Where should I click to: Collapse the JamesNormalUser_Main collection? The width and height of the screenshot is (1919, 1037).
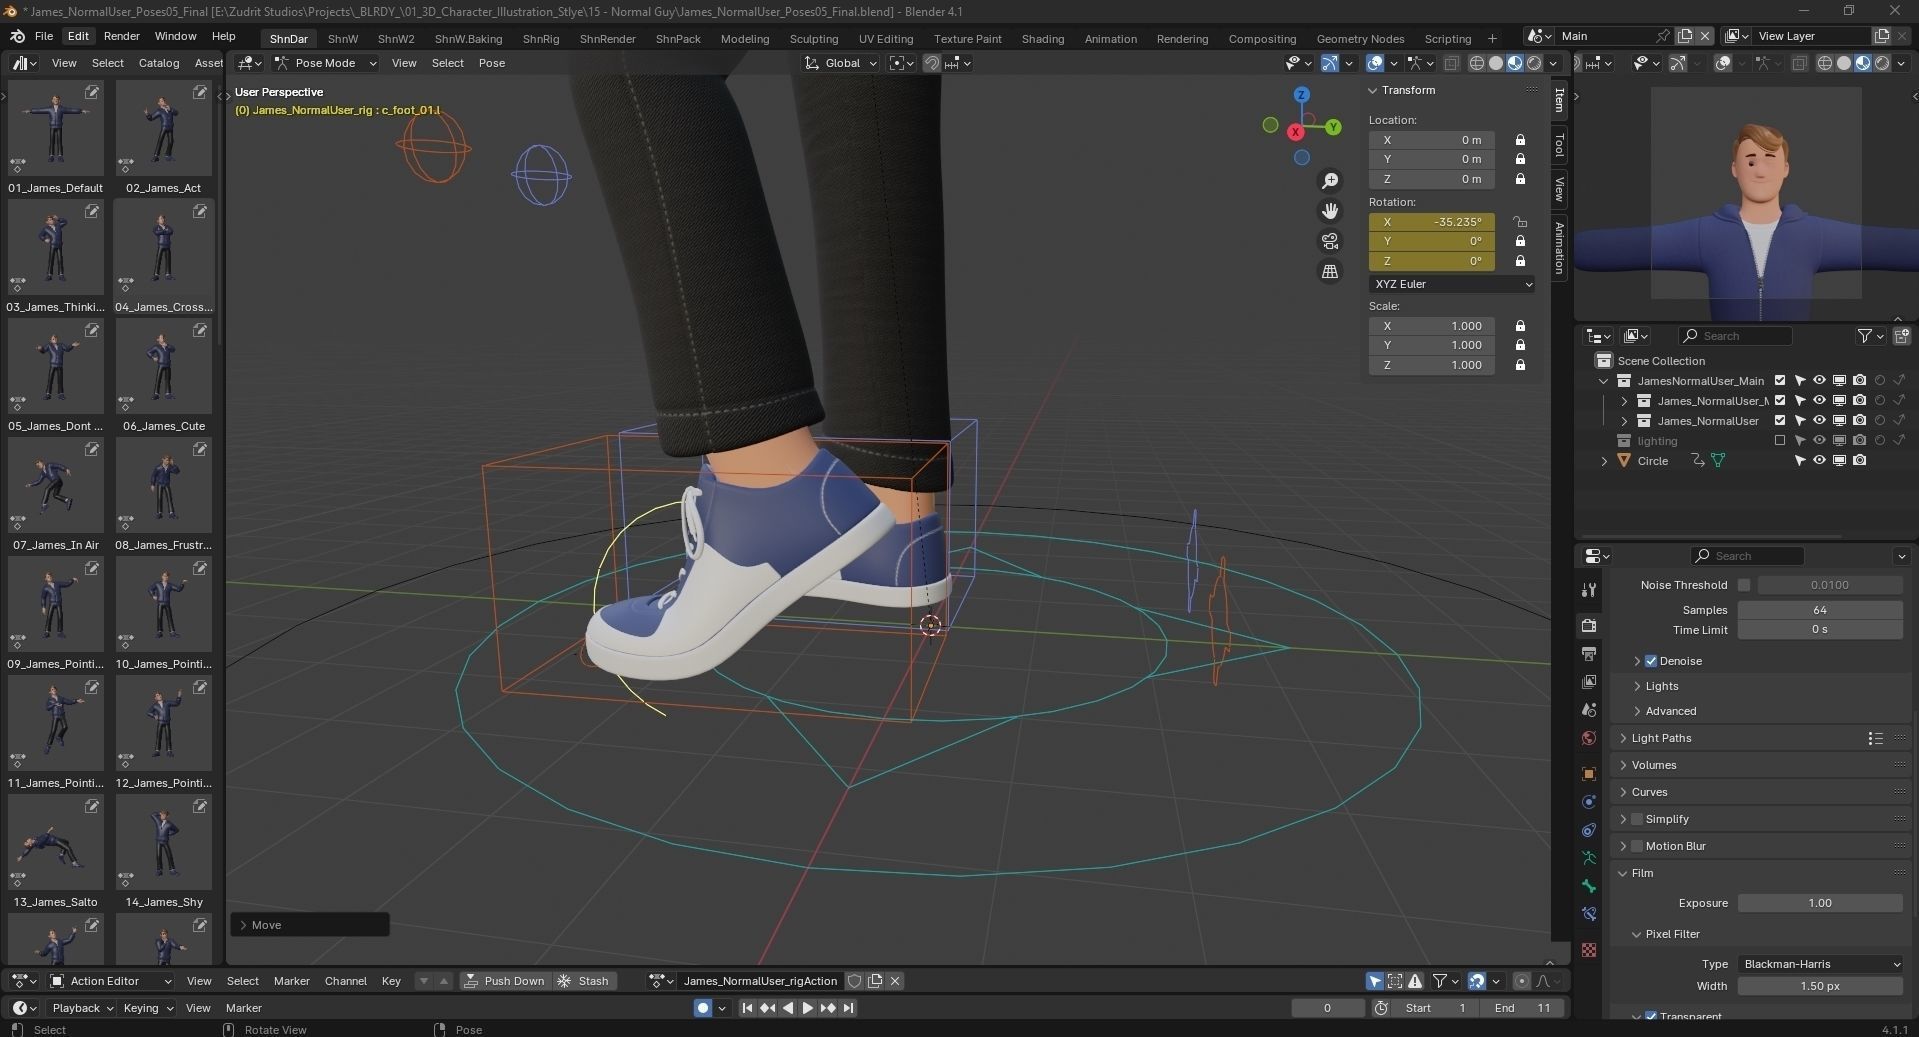[x=1604, y=381]
